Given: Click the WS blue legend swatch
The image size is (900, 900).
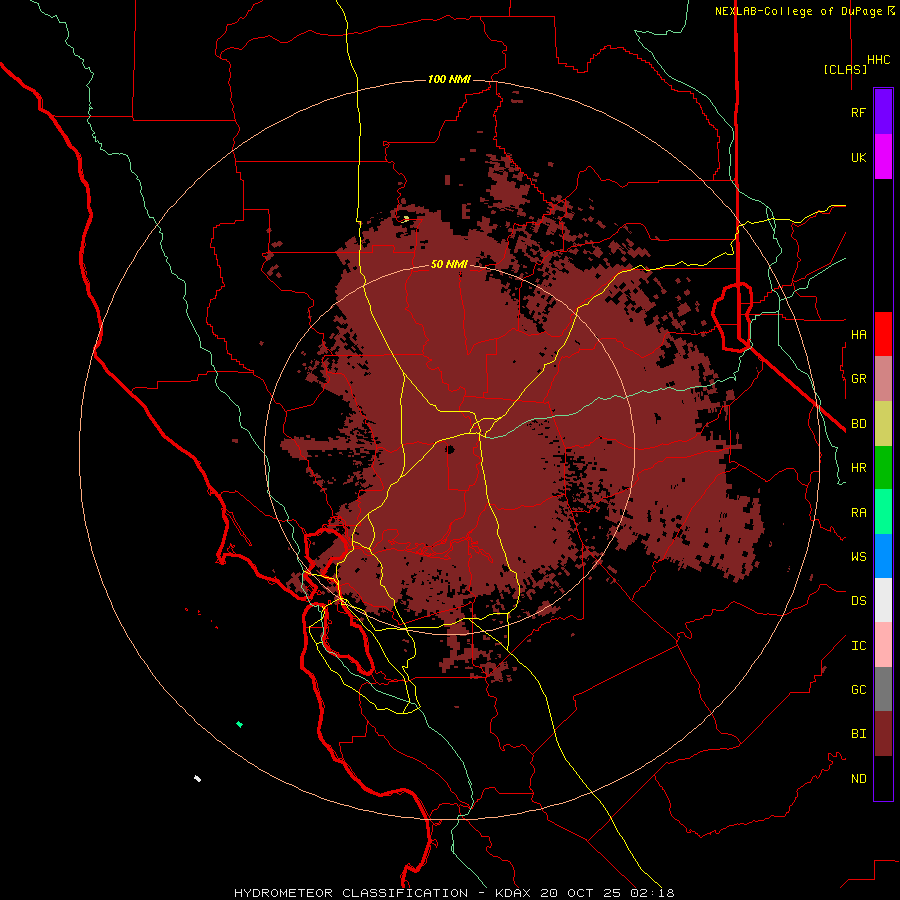Looking at the screenshot, I should coord(883,556).
